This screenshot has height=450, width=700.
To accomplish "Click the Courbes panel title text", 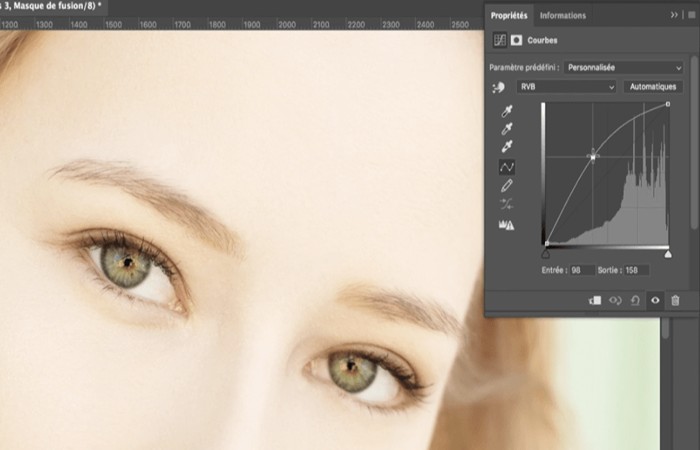I will [x=542, y=41].
